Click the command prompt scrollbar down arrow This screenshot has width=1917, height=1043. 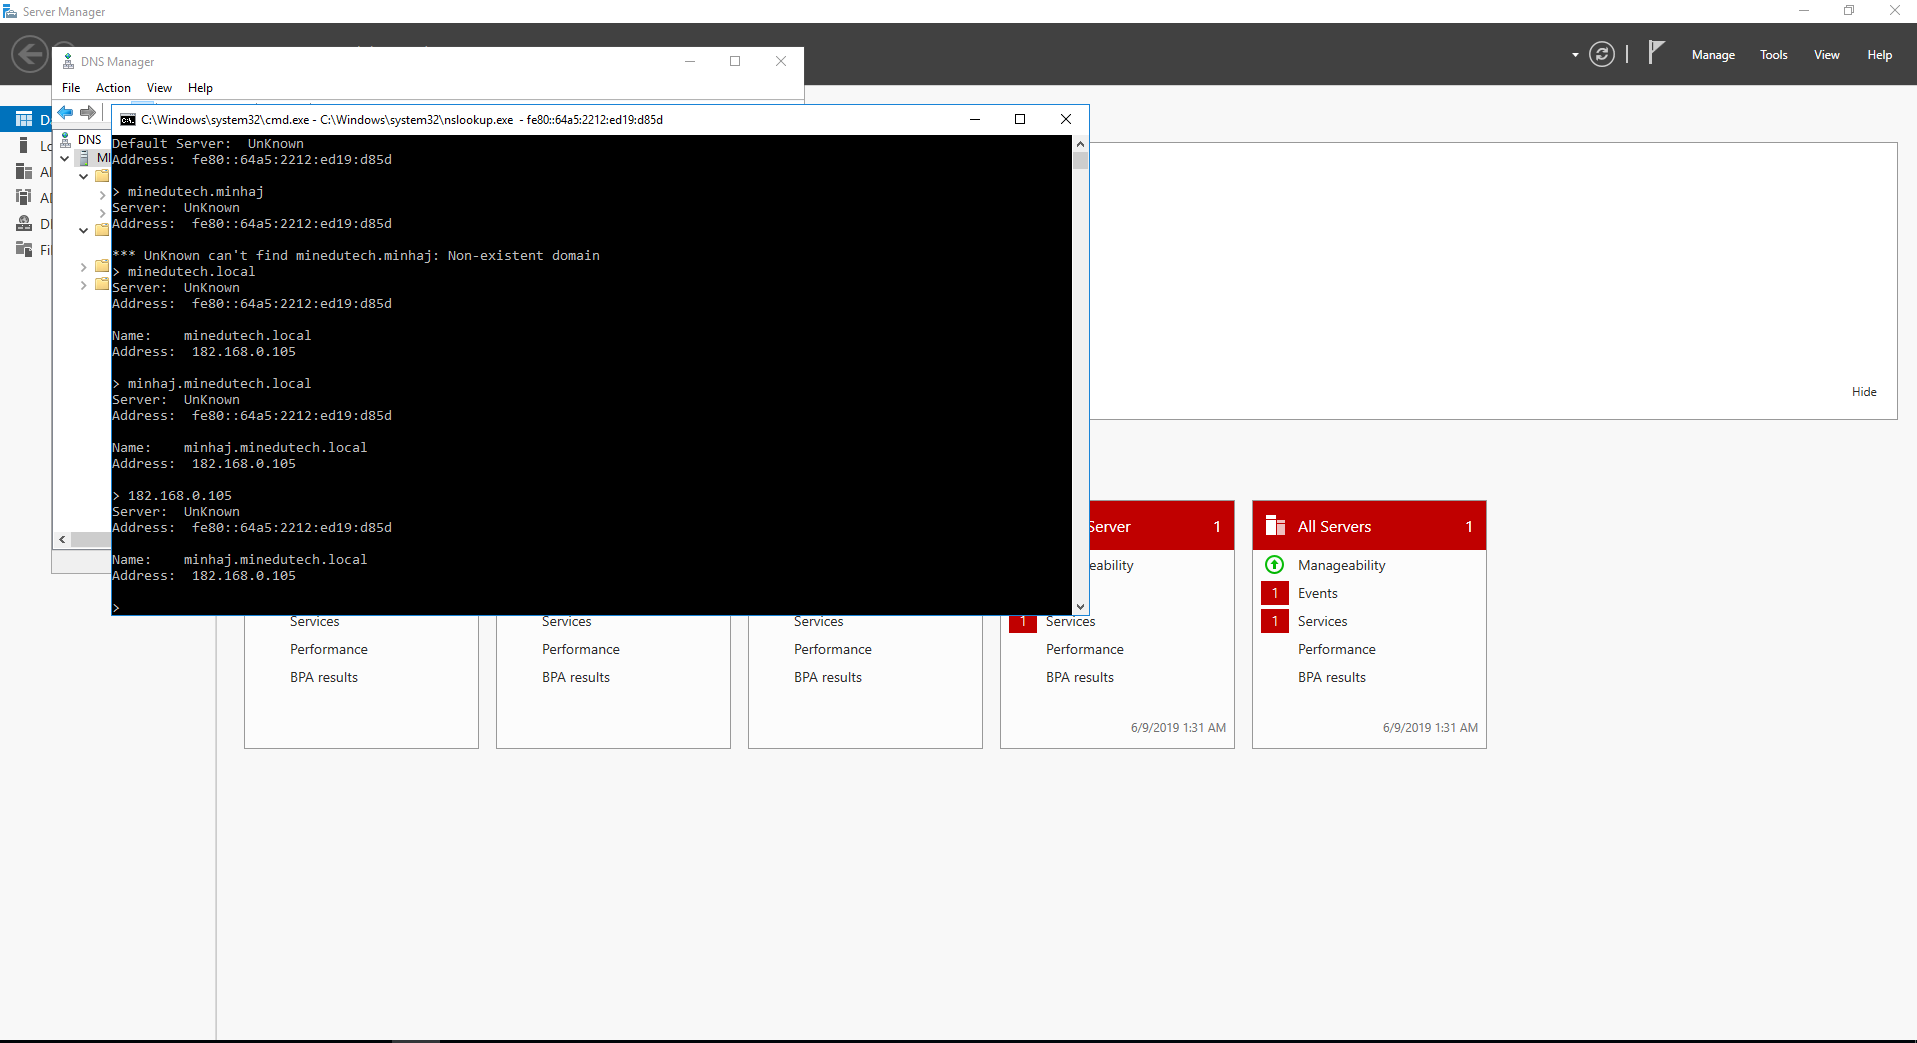1080,607
